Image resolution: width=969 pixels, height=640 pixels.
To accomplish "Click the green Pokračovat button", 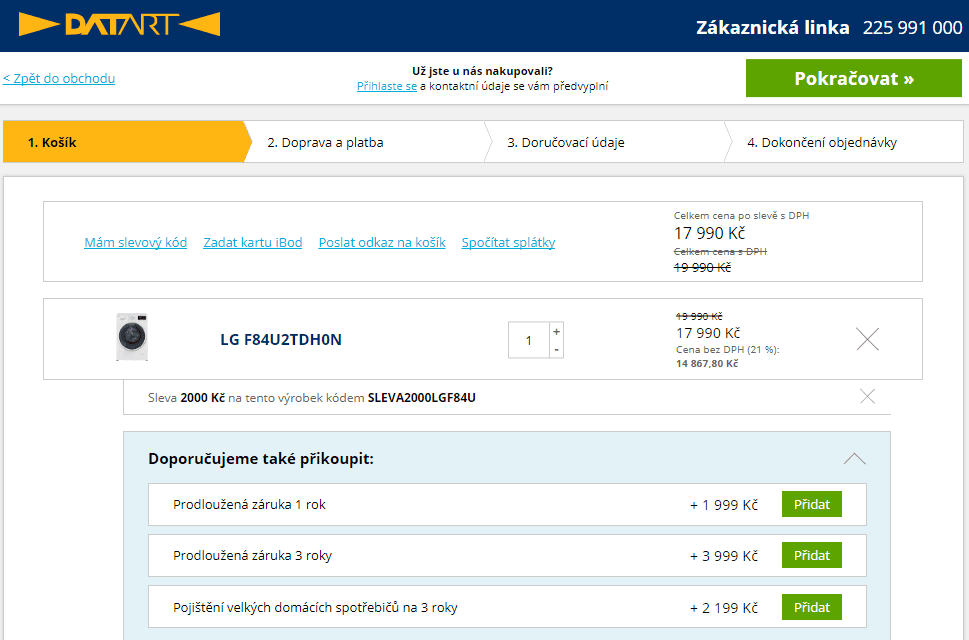I will (853, 78).
